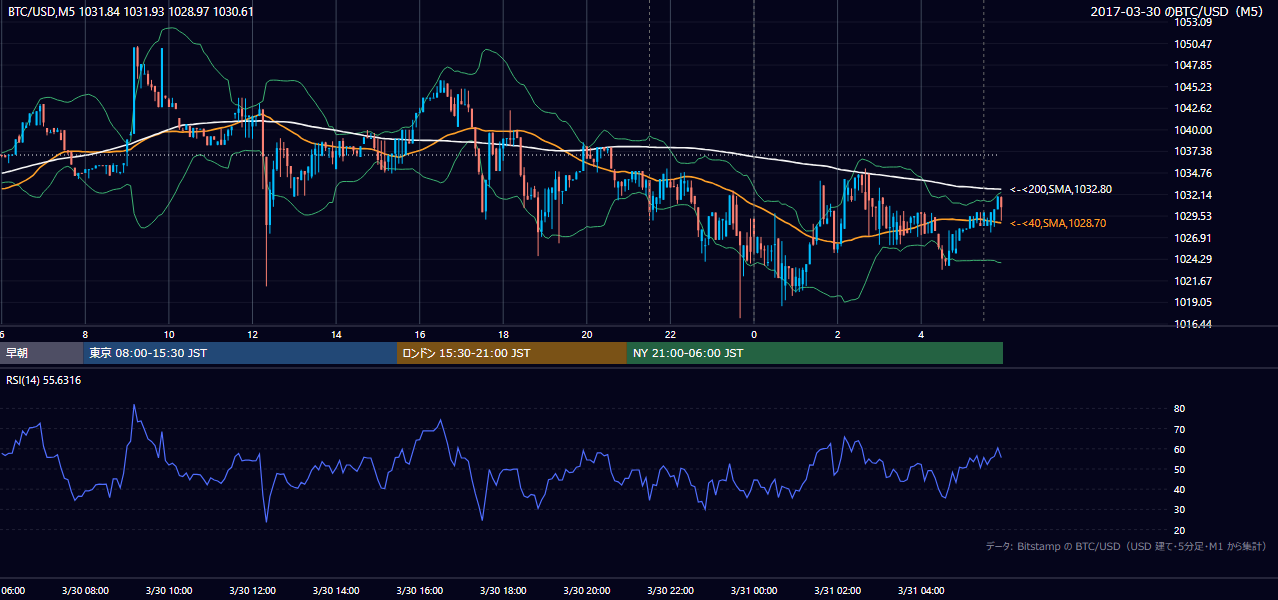1278x600 pixels.
Task: Select the 早朝 session bar
Action: tap(42, 353)
